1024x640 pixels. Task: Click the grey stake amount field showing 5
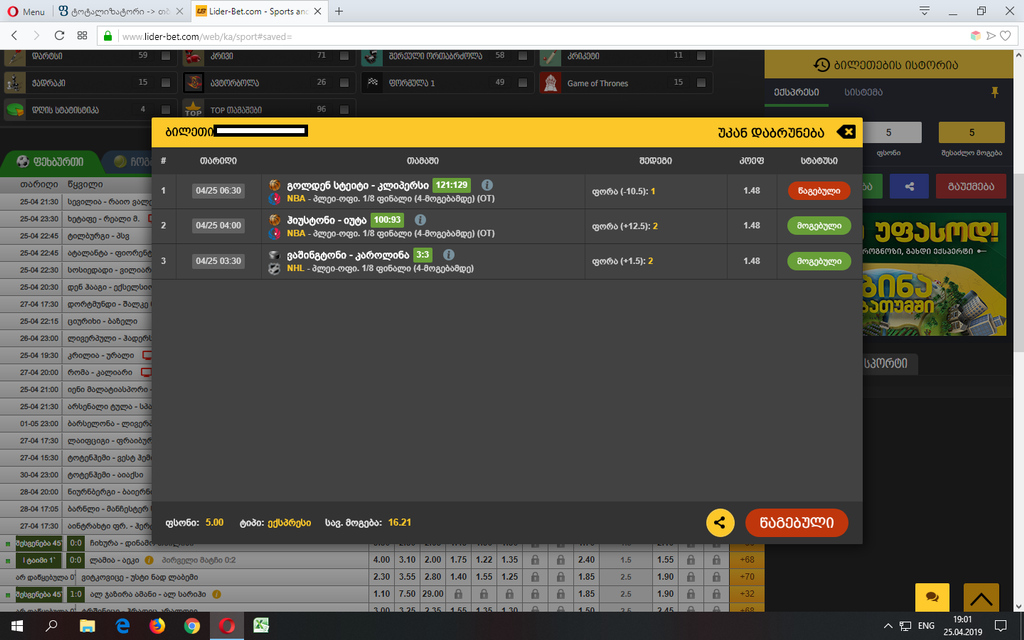pos(889,133)
